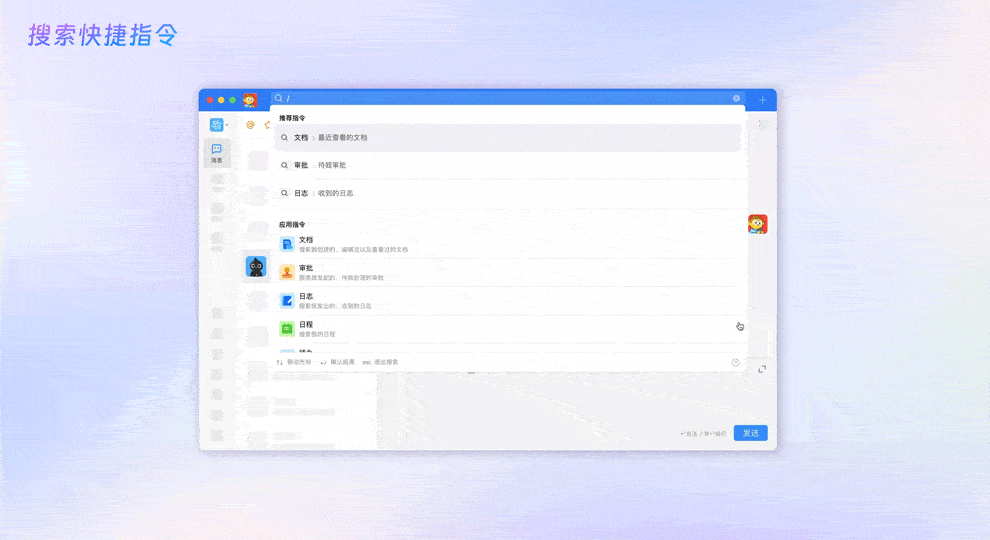
Task: Click the blue 文档 app command icon
Action: pyautogui.click(x=287, y=244)
